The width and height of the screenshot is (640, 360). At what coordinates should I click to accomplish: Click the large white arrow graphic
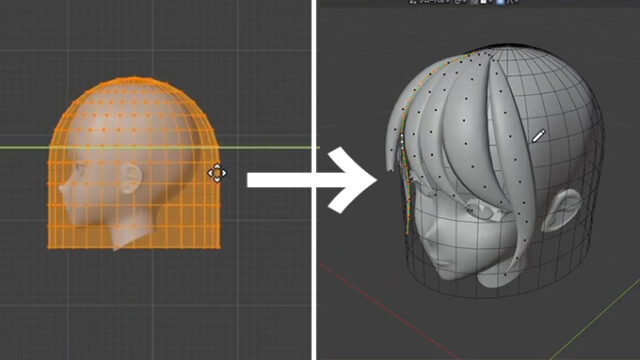click(312, 180)
